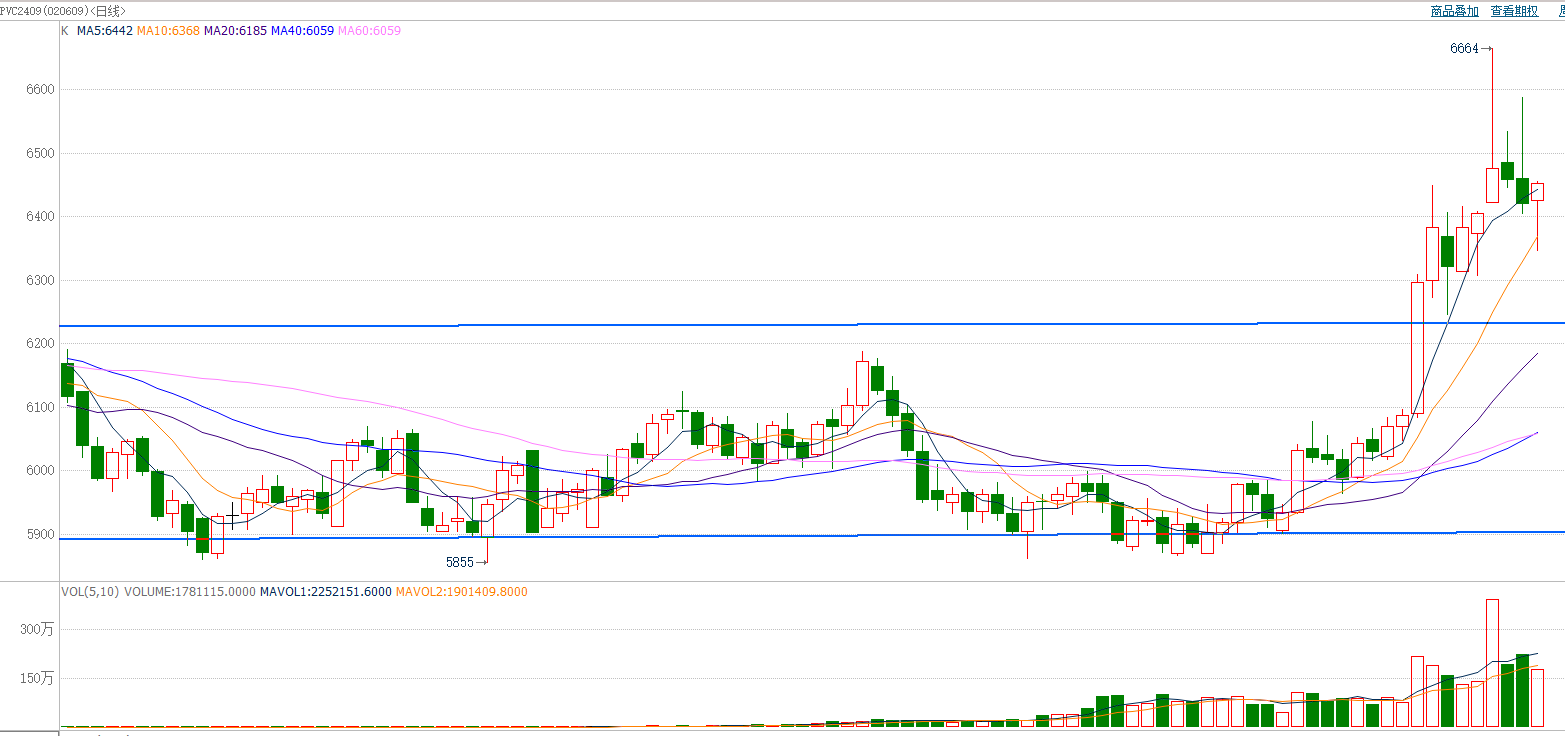Click the MA20:6185 moving average label

(x=235, y=31)
